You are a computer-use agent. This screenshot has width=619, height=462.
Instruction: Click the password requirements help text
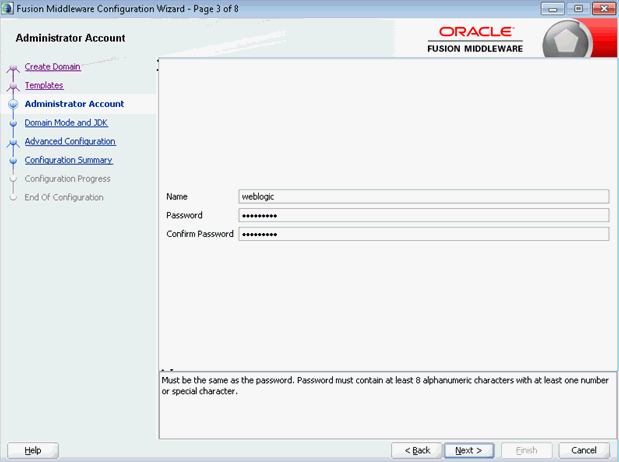[x=385, y=386]
